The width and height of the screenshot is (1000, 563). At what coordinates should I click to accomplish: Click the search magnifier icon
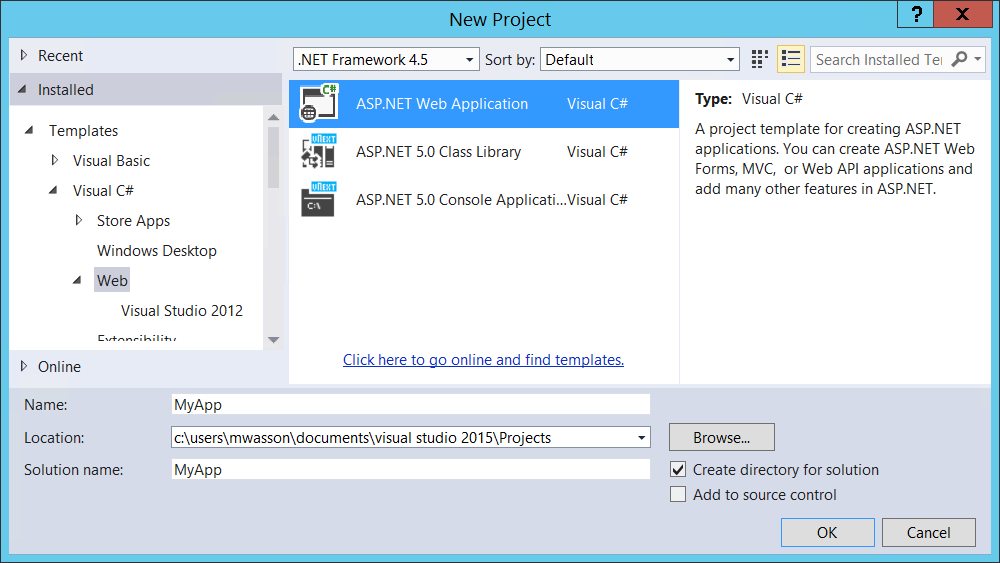(x=959, y=59)
